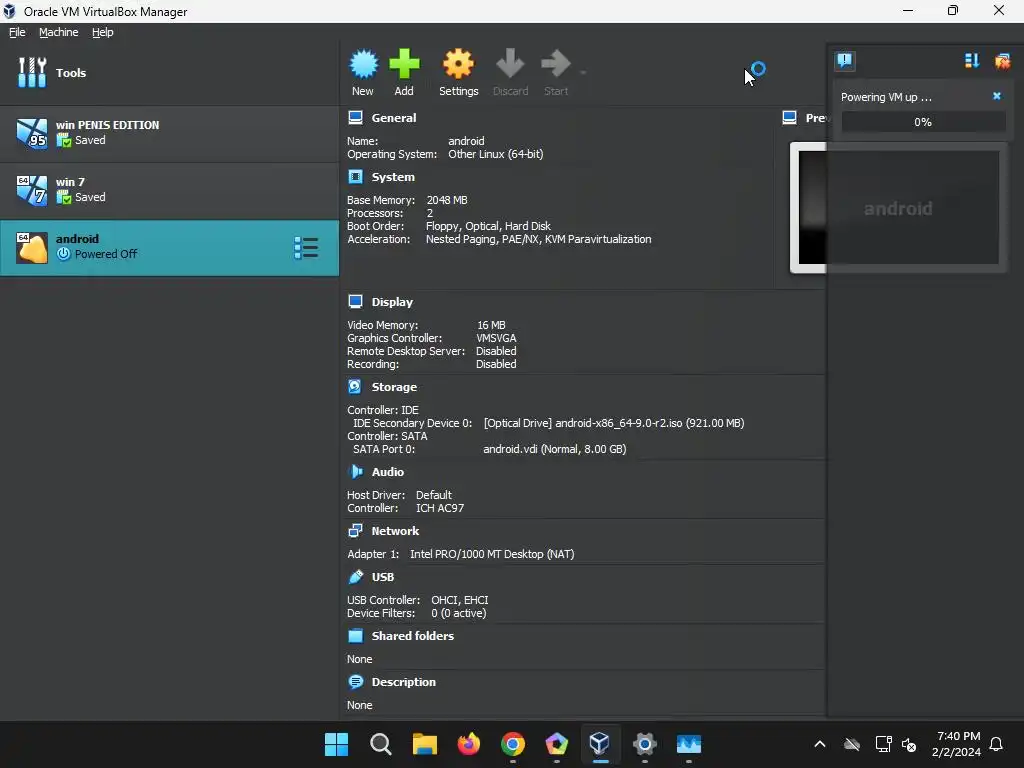
Task: Open the Description header link
Action: click(404, 682)
